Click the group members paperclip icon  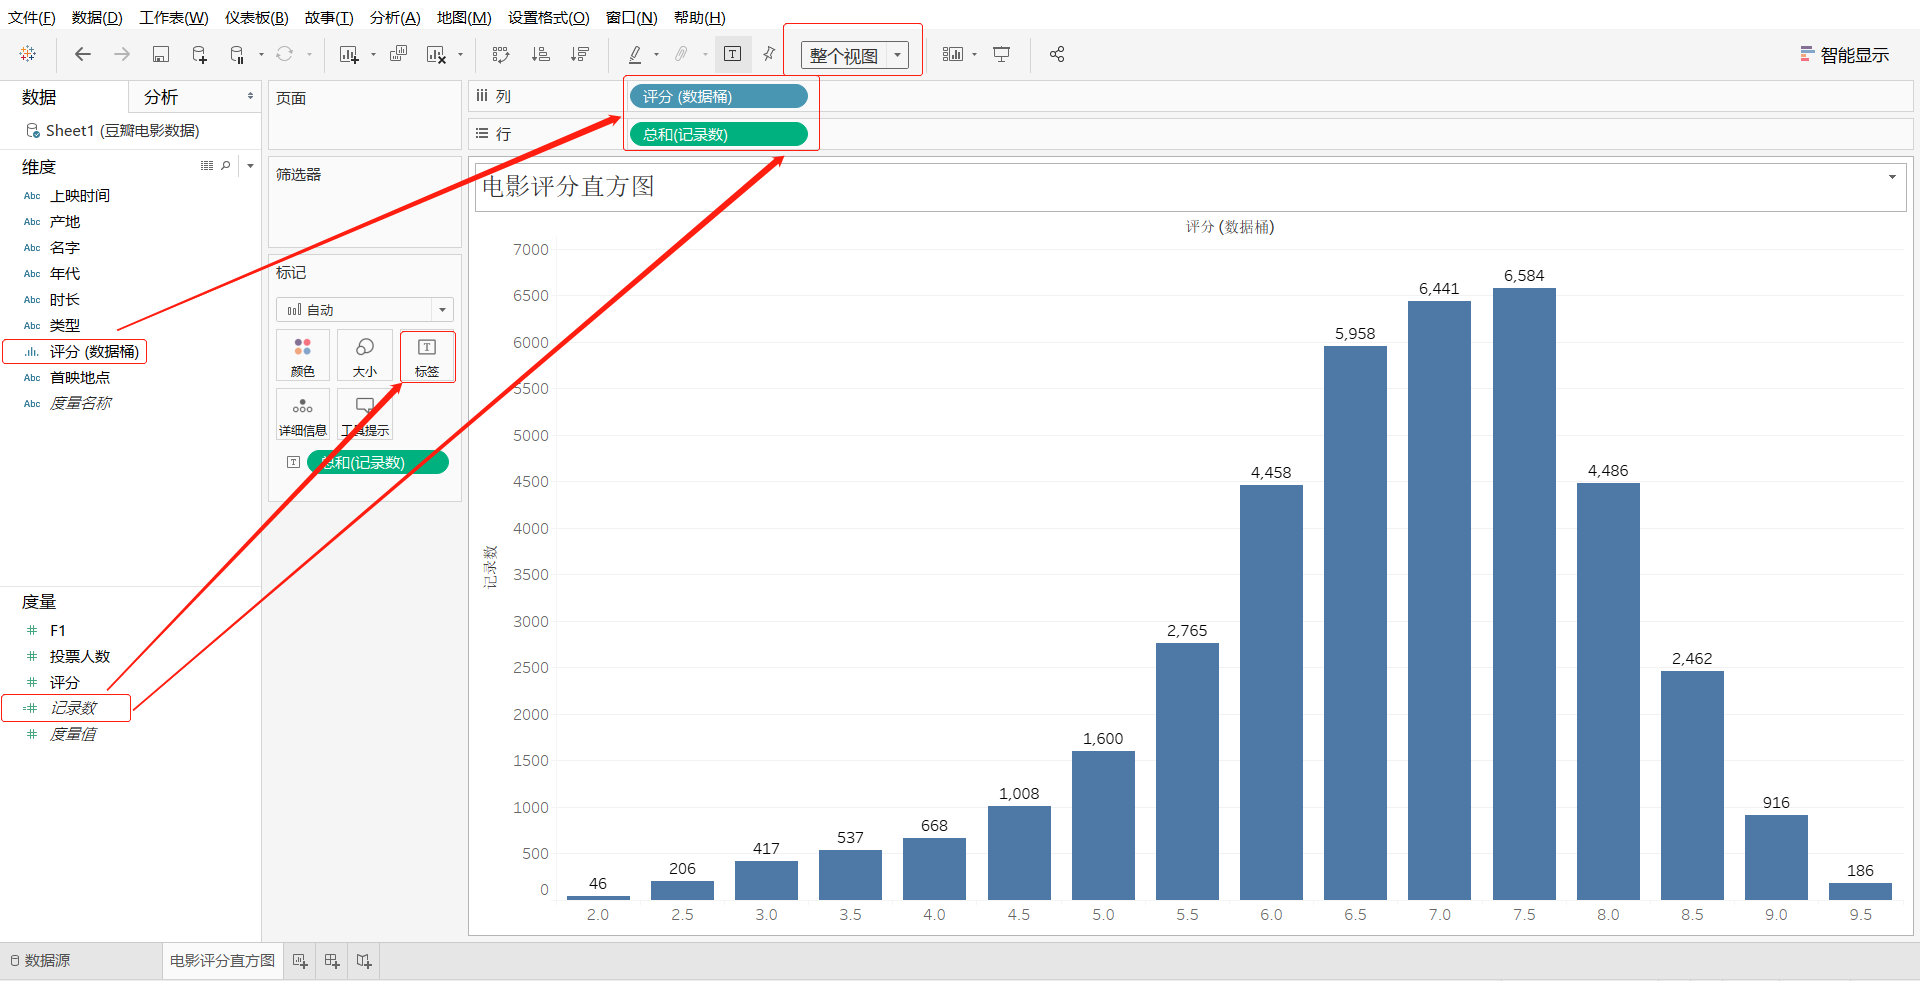pyautogui.click(x=682, y=54)
